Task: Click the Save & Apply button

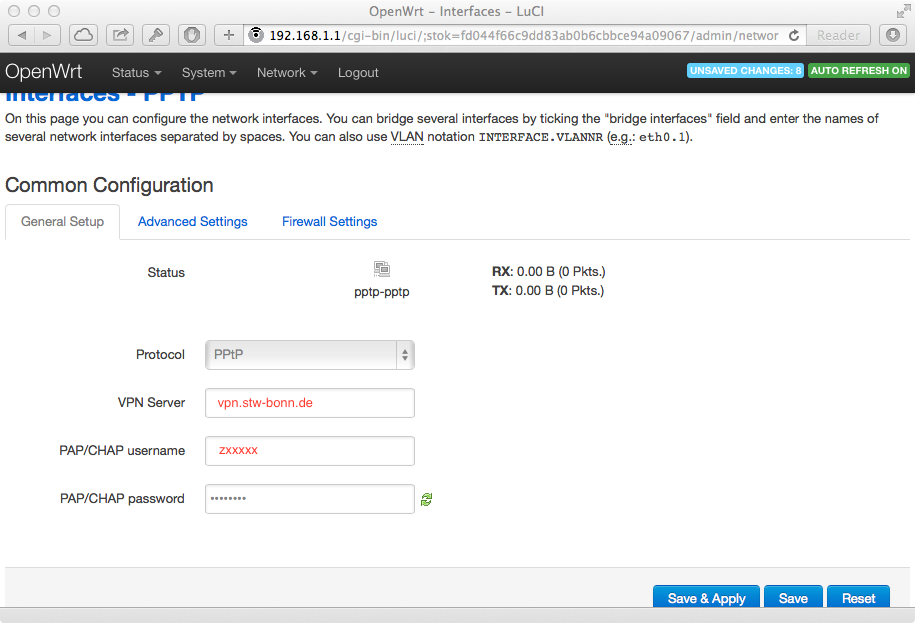Action: [x=706, y=597]
